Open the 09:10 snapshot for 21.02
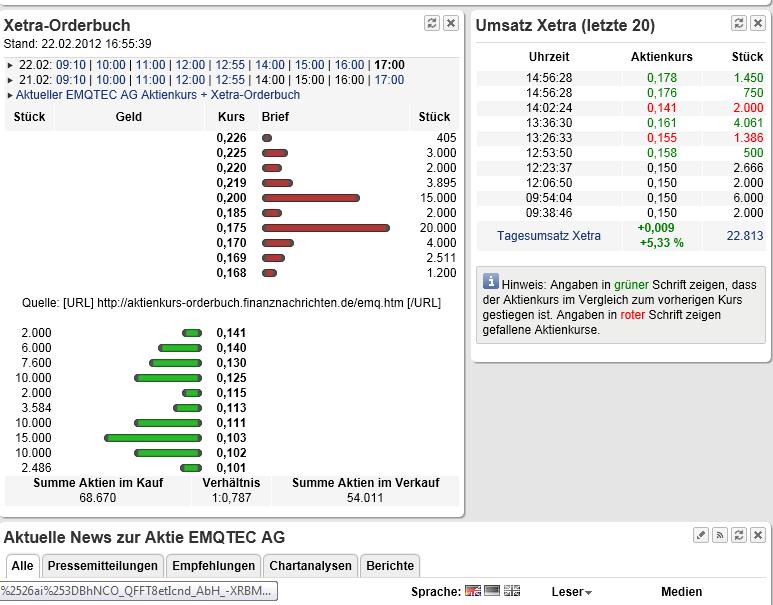The width and height of the screenshot is (773, 605). (70, 80)
